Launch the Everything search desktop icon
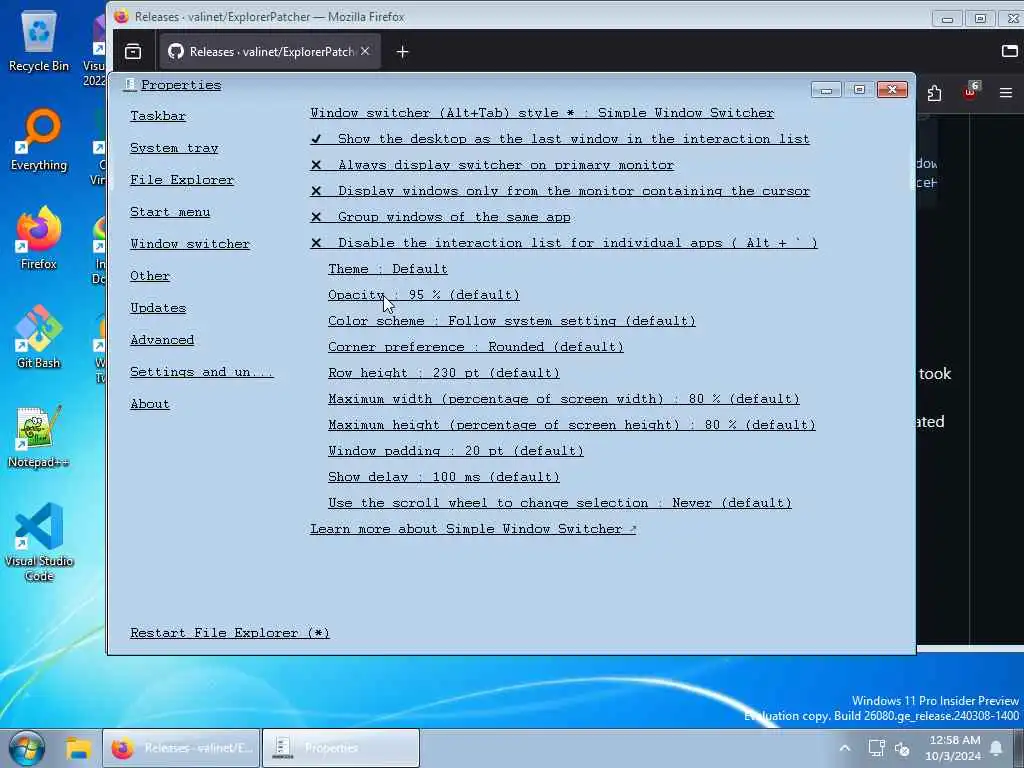 tap(39, 140)
